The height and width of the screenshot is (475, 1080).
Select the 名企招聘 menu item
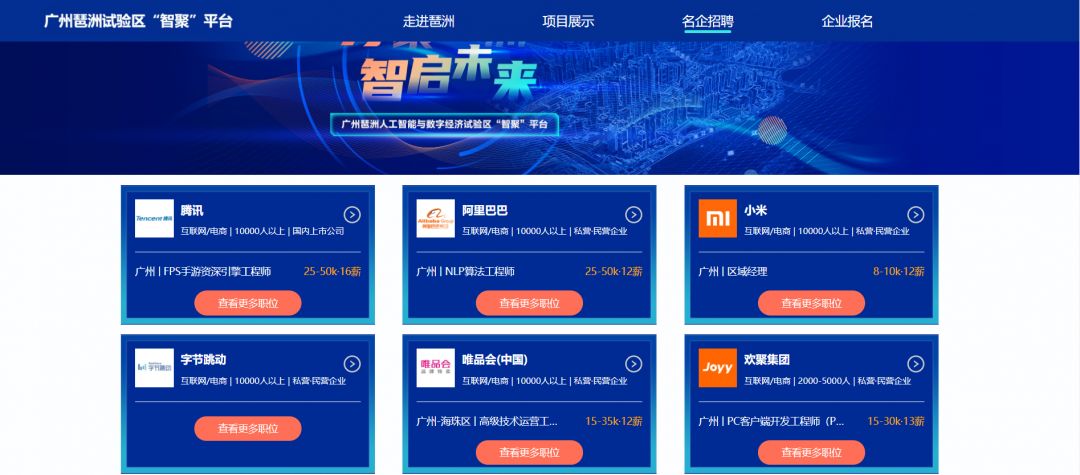coord(707,21)
